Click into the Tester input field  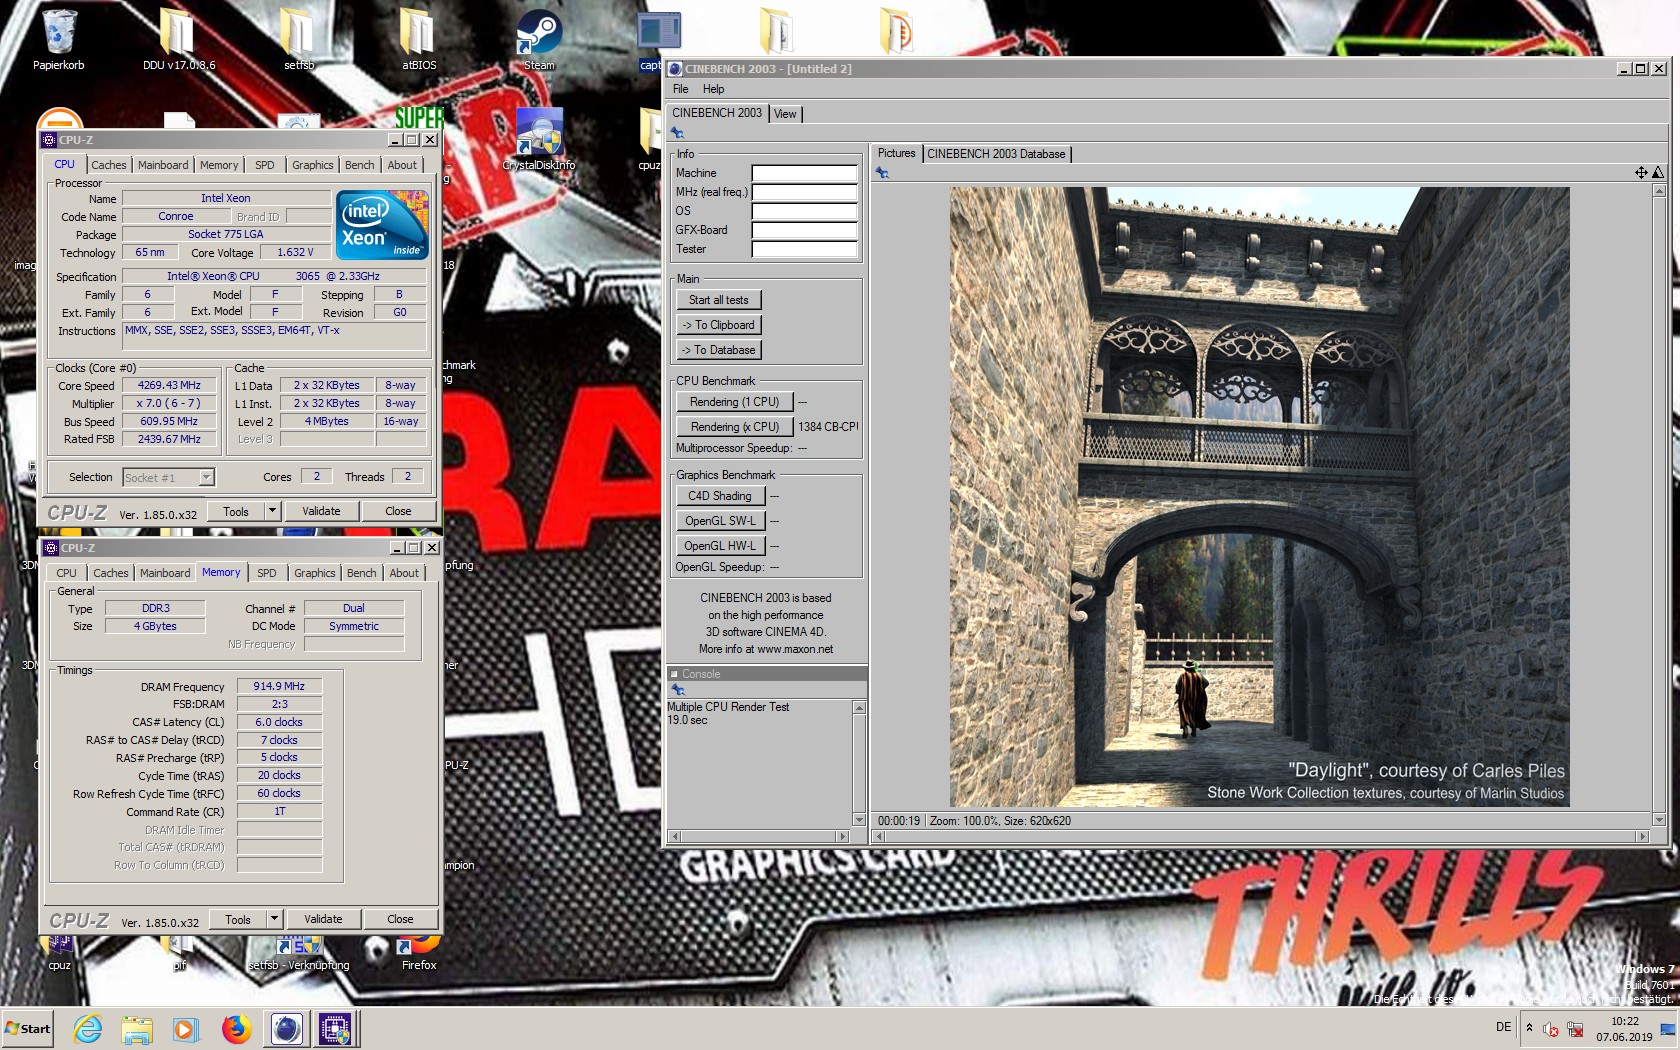(805, 249)
